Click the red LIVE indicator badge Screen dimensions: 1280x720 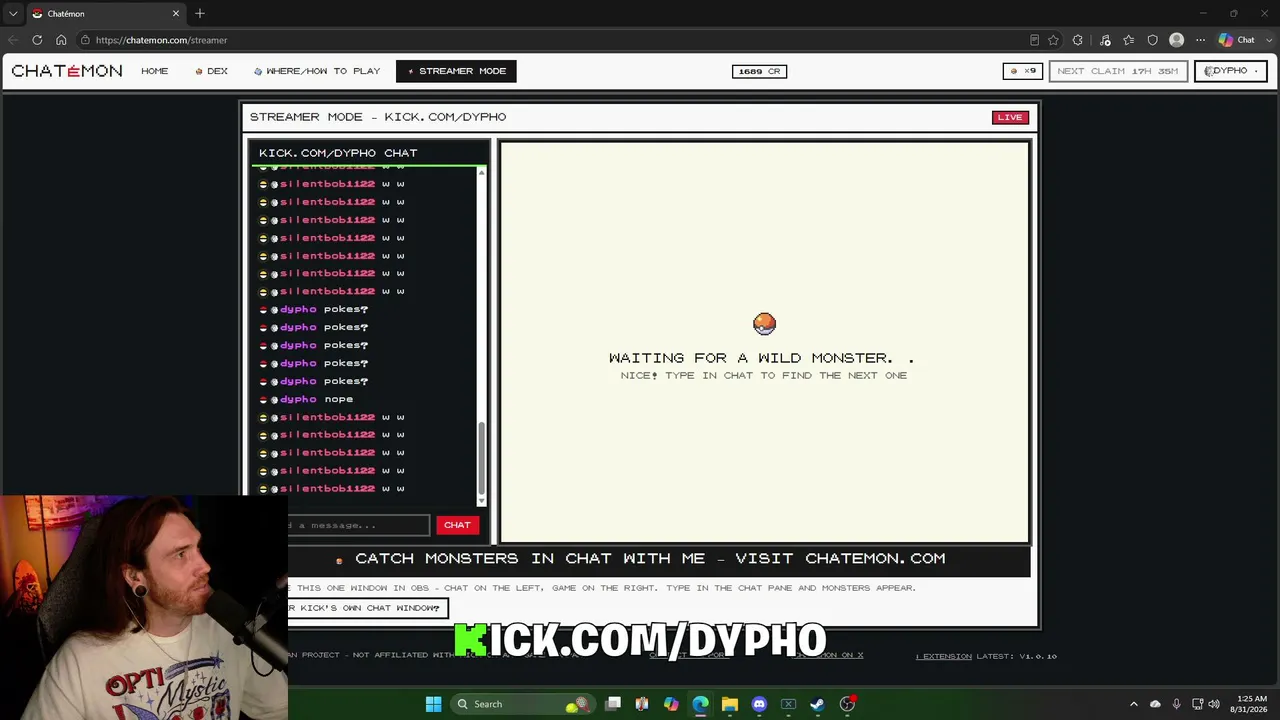tap(1010, 117)
